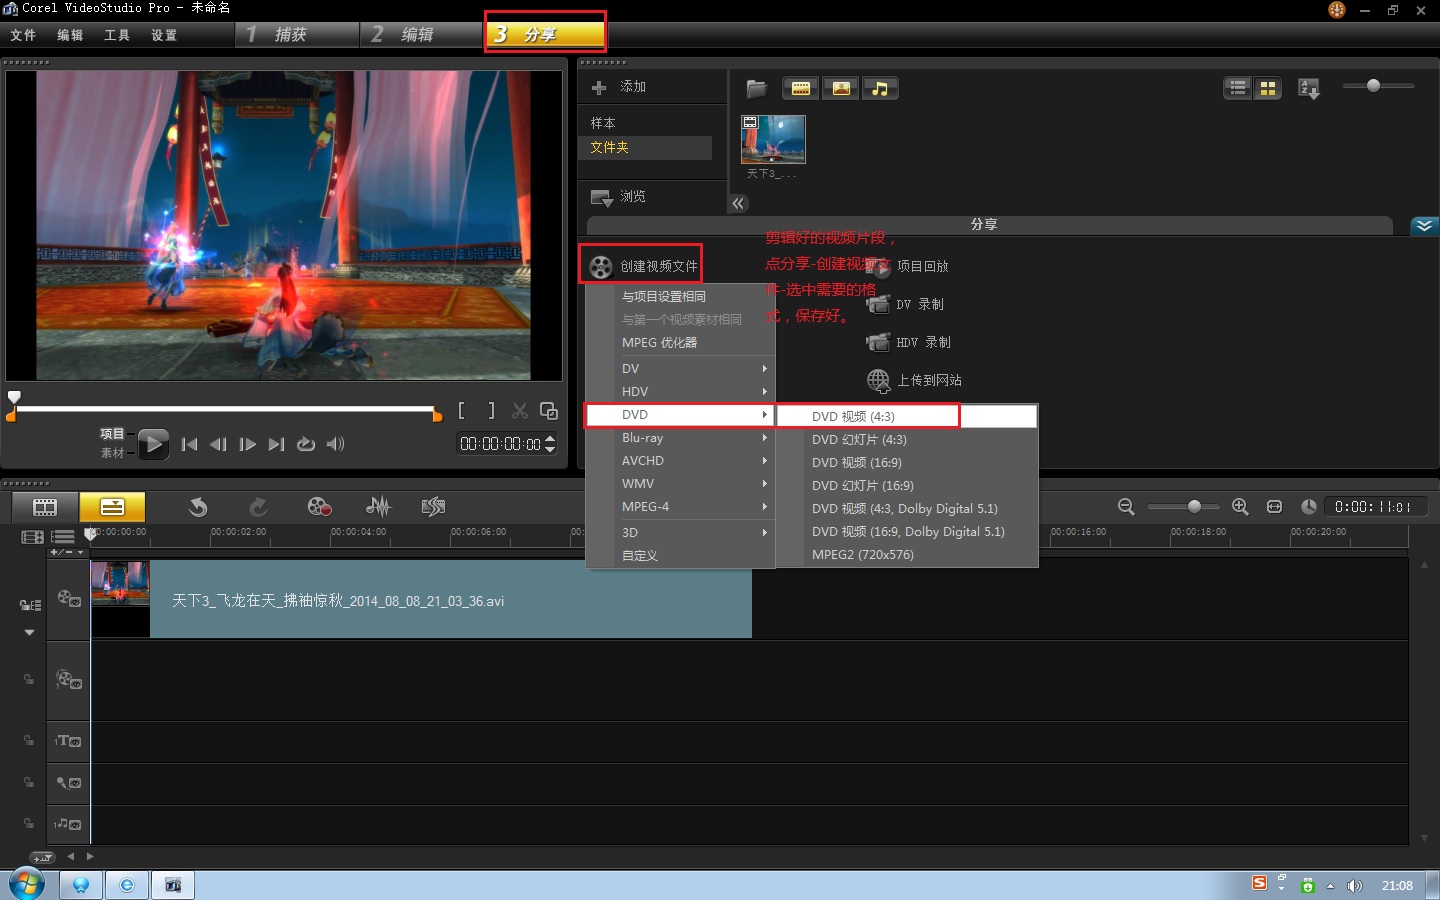Click the mark-in bracket icon
Screen dimensions: 1440x900
461,411
